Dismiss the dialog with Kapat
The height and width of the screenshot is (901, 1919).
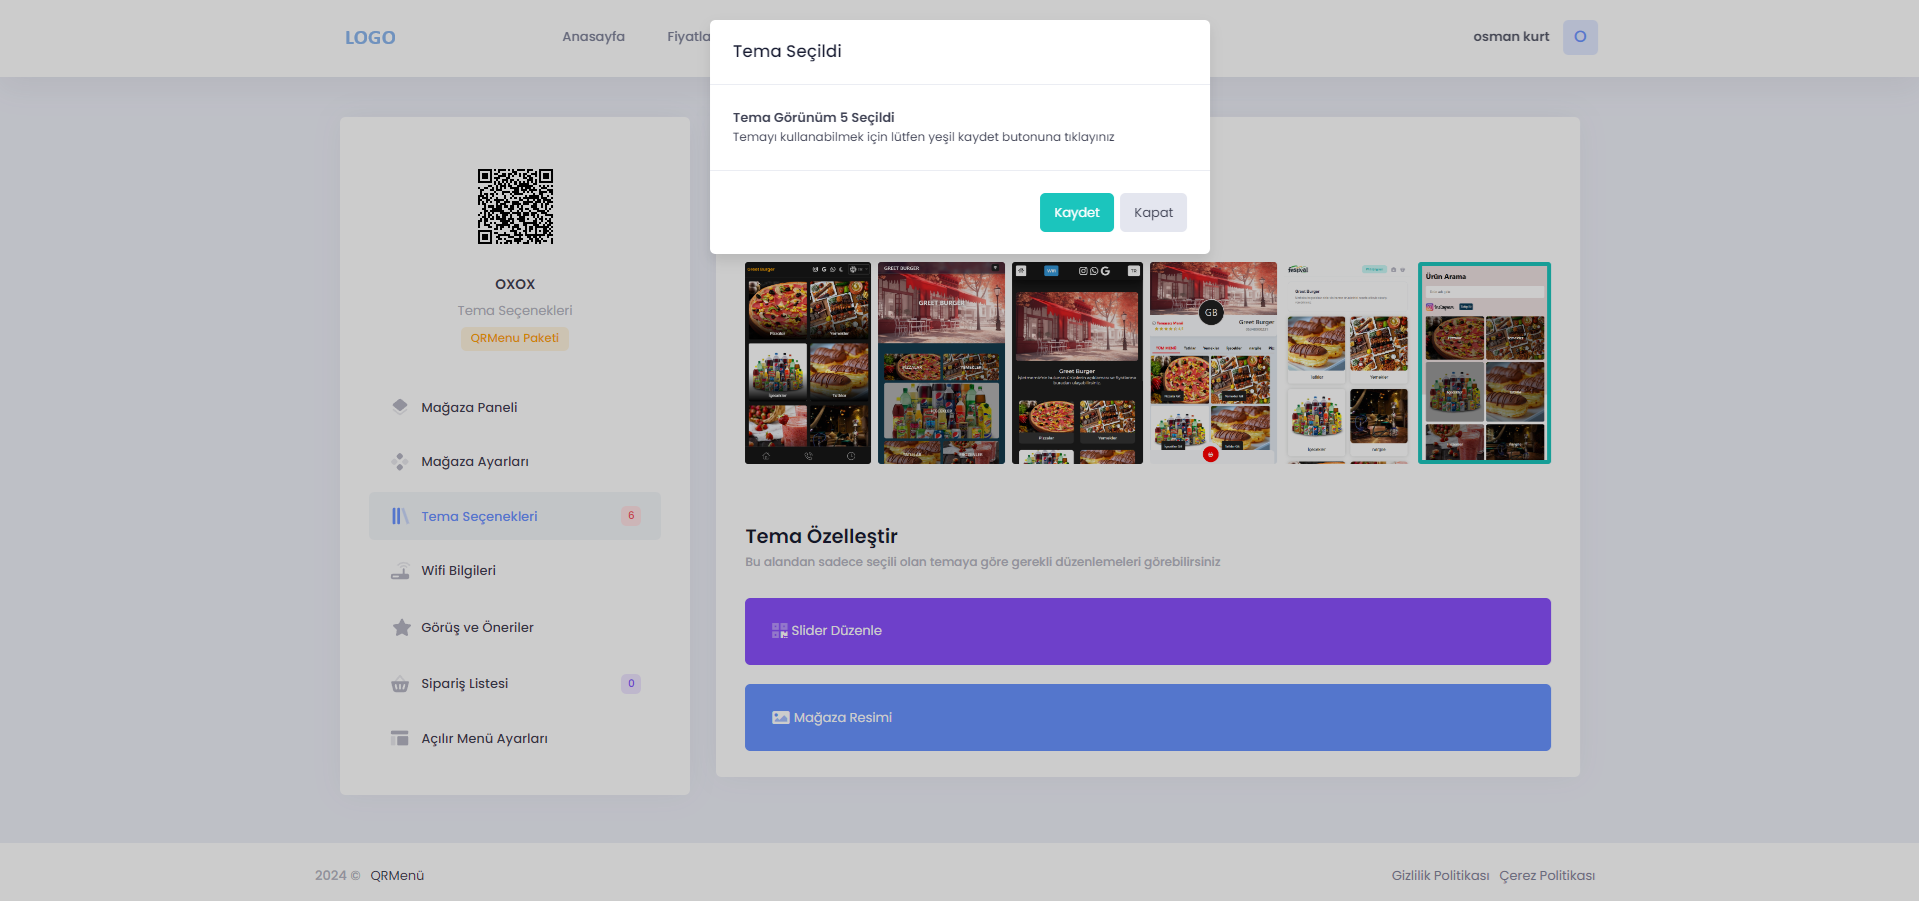click(1152, 213)
